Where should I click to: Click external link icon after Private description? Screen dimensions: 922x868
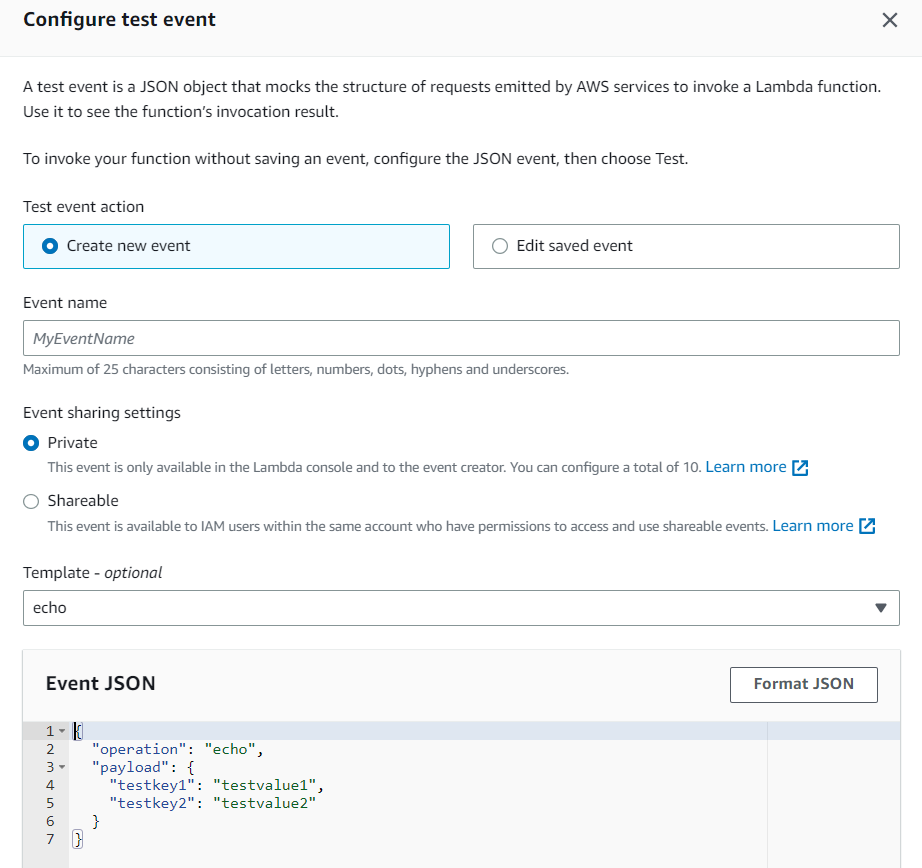pyautogui.click(x=800, y=468)
